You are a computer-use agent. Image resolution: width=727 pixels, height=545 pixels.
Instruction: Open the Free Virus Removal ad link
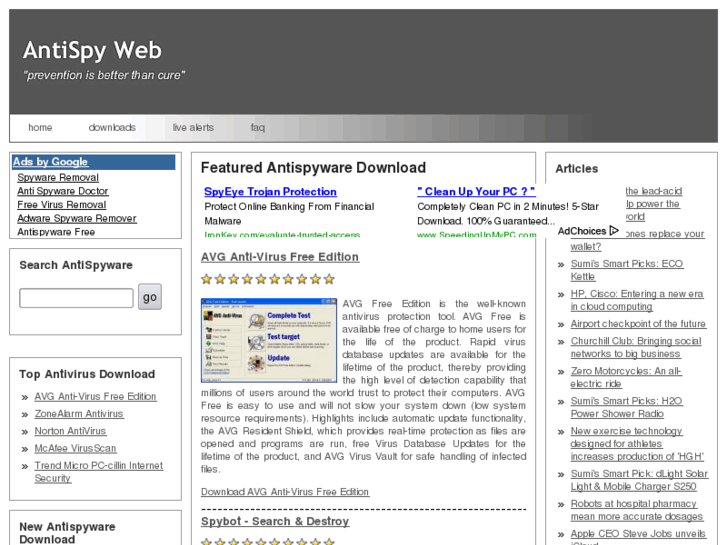click(62, 205)
